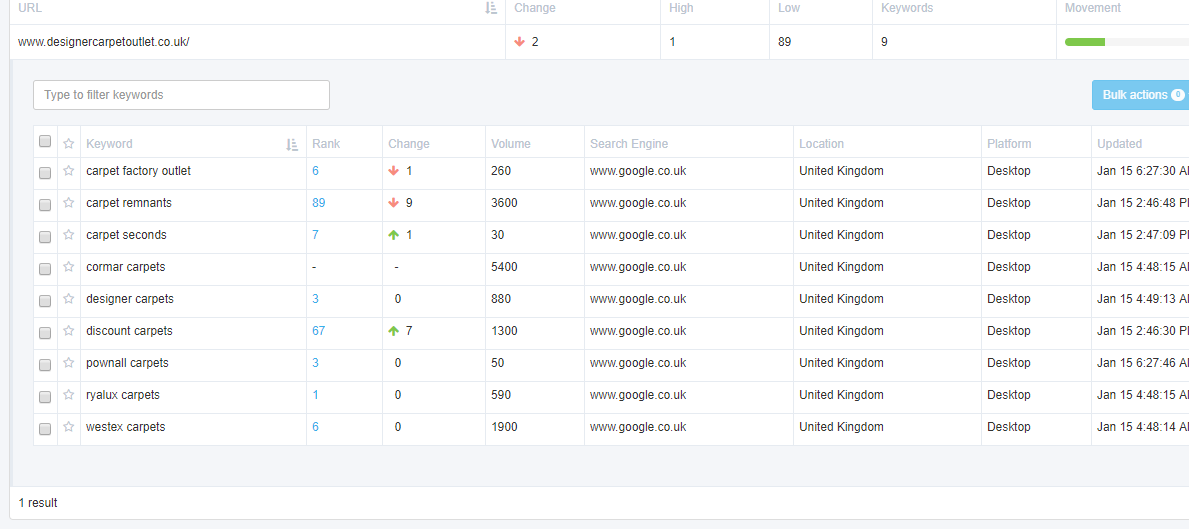The width and height of the screenshot is (1189, 529).
Task: Sort by the Rank column header
Action: 326,144
